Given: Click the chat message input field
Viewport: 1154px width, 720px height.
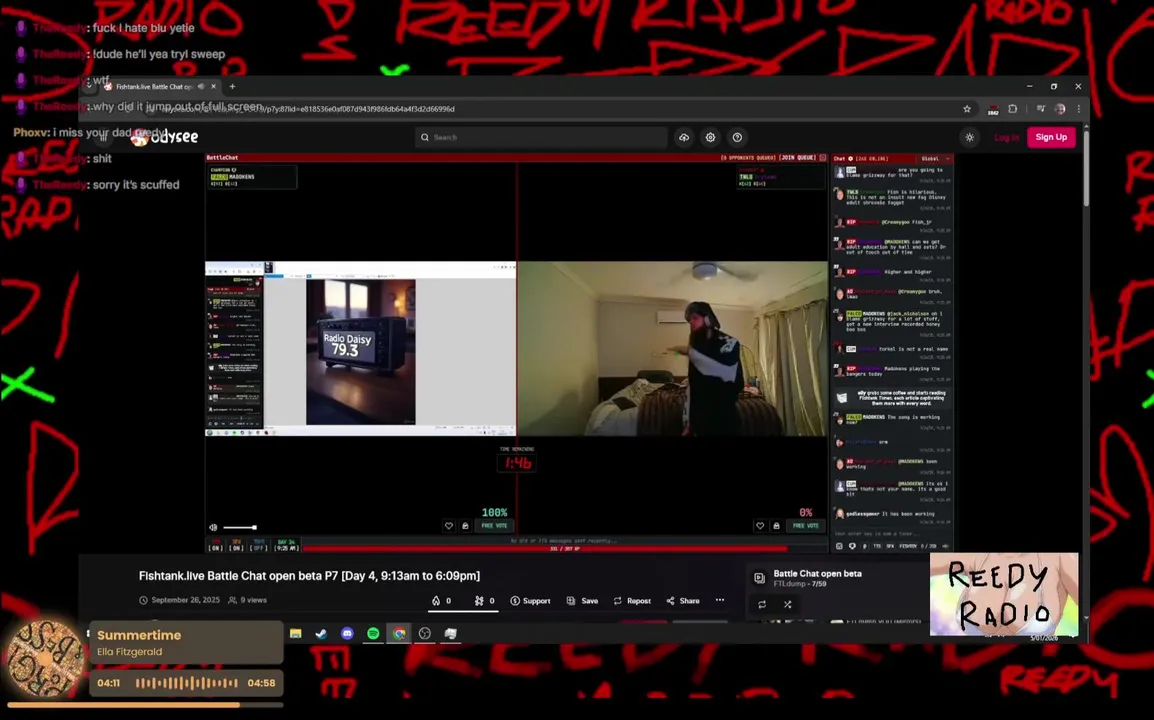Looking at the screenshot, I should click(892, 534).
